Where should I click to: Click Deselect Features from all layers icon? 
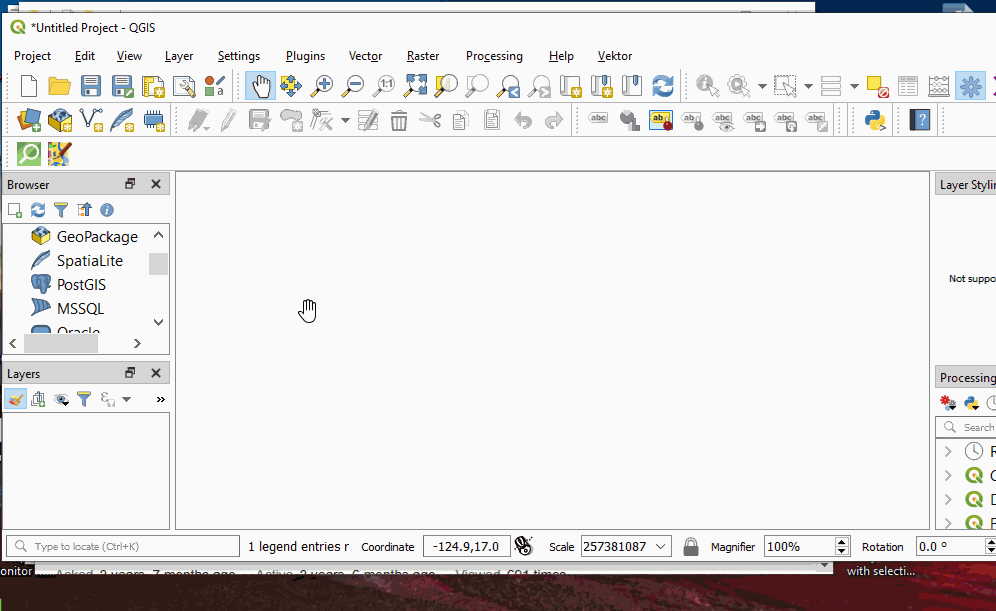pyautogui.click(x=877, y=86)
